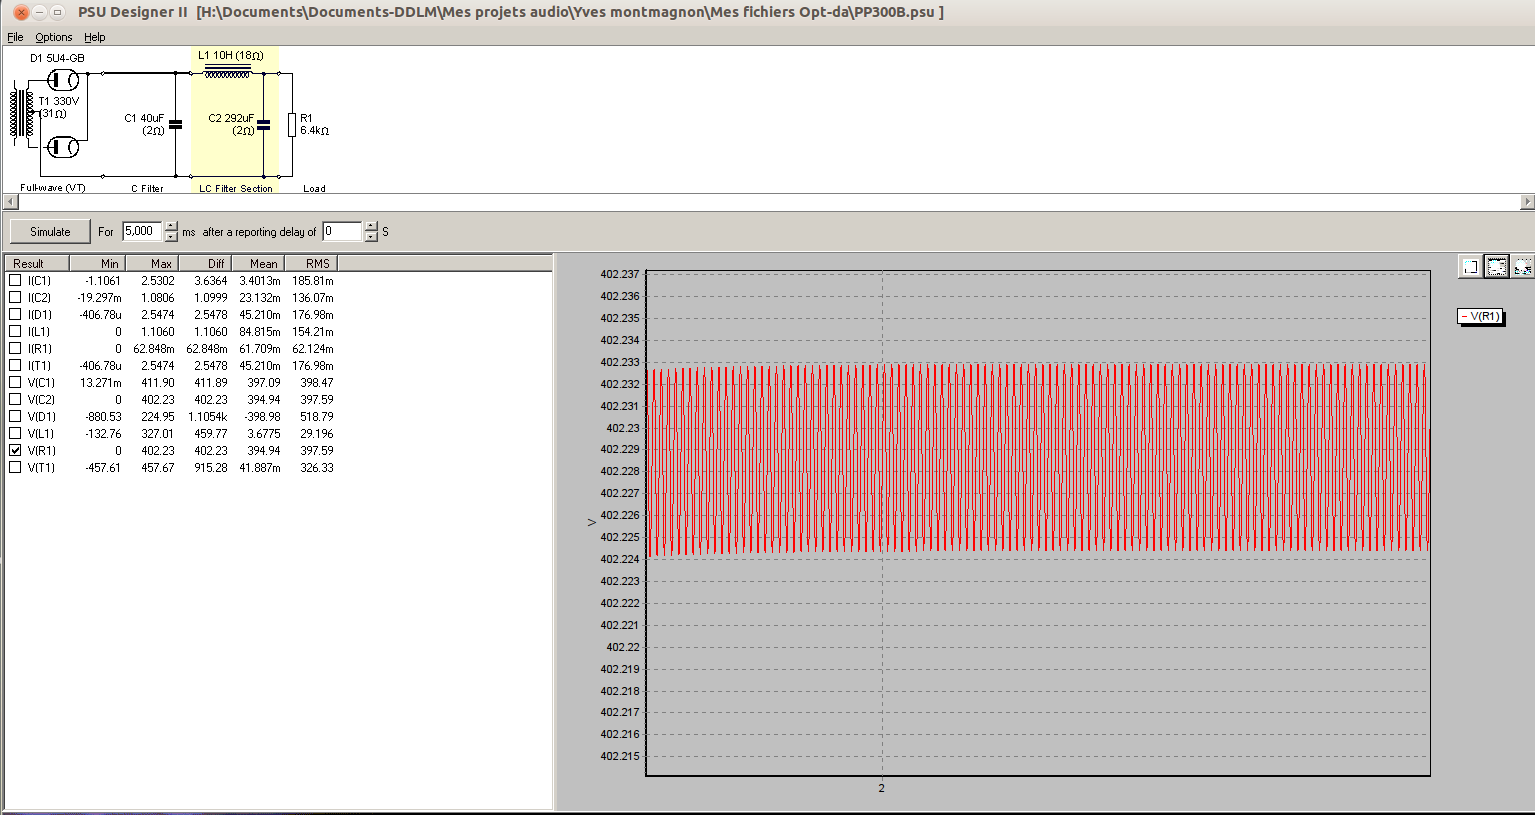Click the 'Load' section label

[314, 188]
